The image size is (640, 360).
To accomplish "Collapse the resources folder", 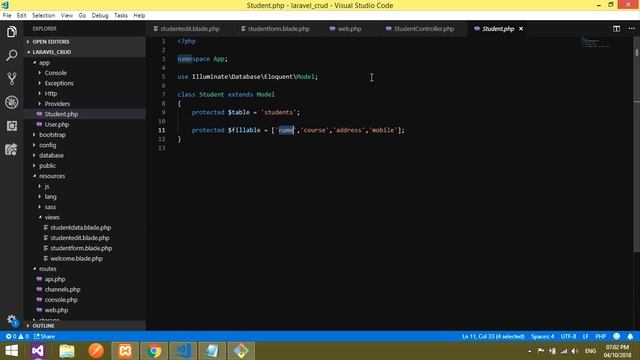I will click(x=85, y=176).
